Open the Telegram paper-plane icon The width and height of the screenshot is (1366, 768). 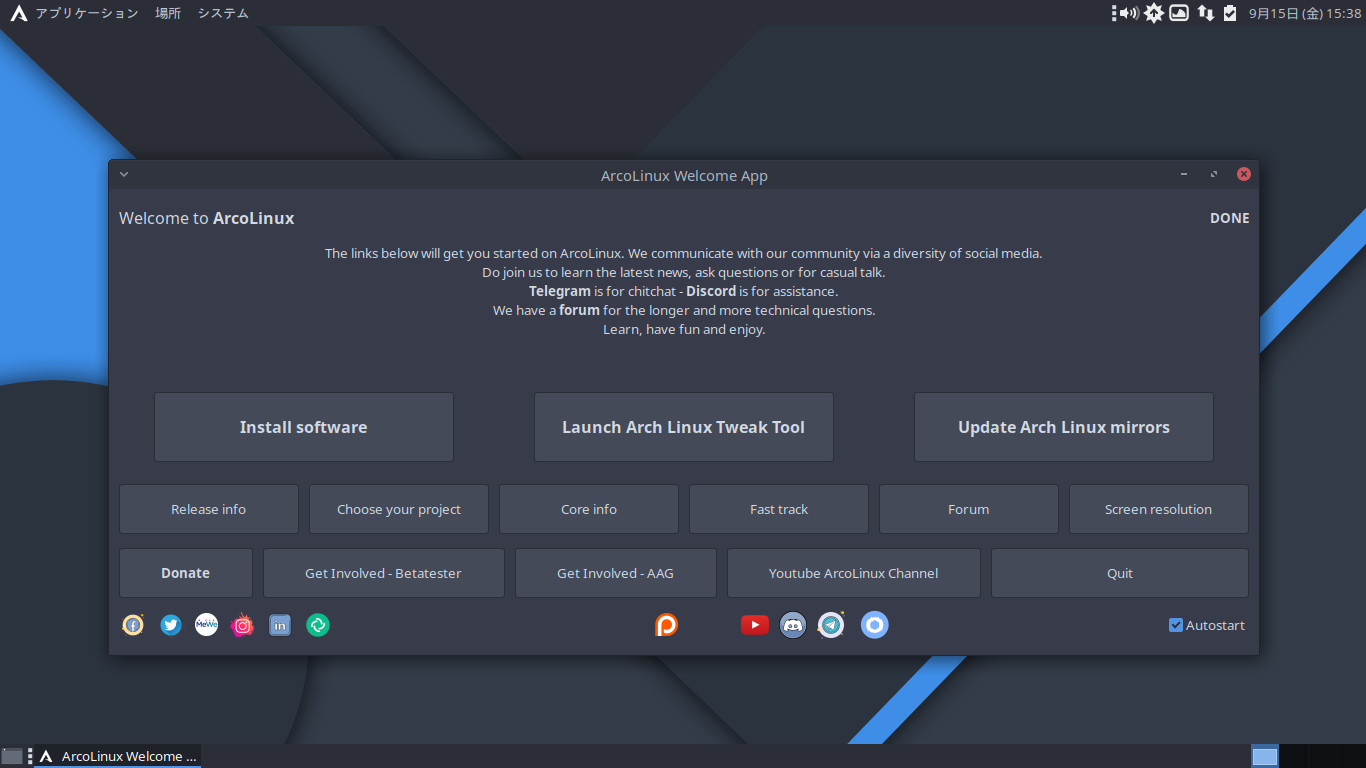pyautogui.click(x=831, y=625)
